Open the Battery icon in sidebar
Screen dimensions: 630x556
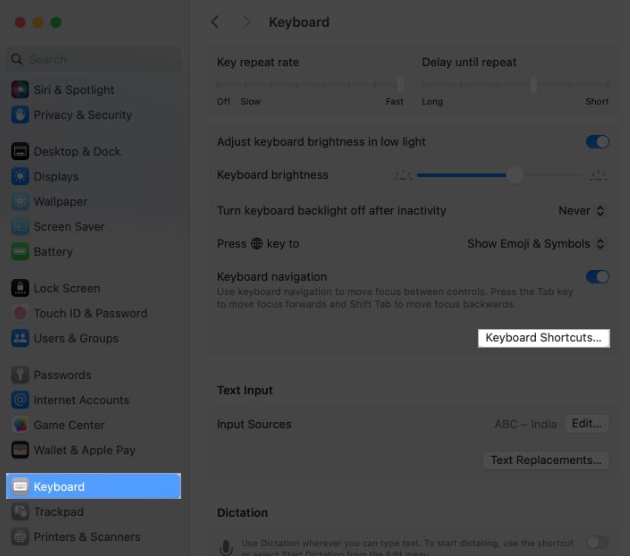click(x=19, y=252)
